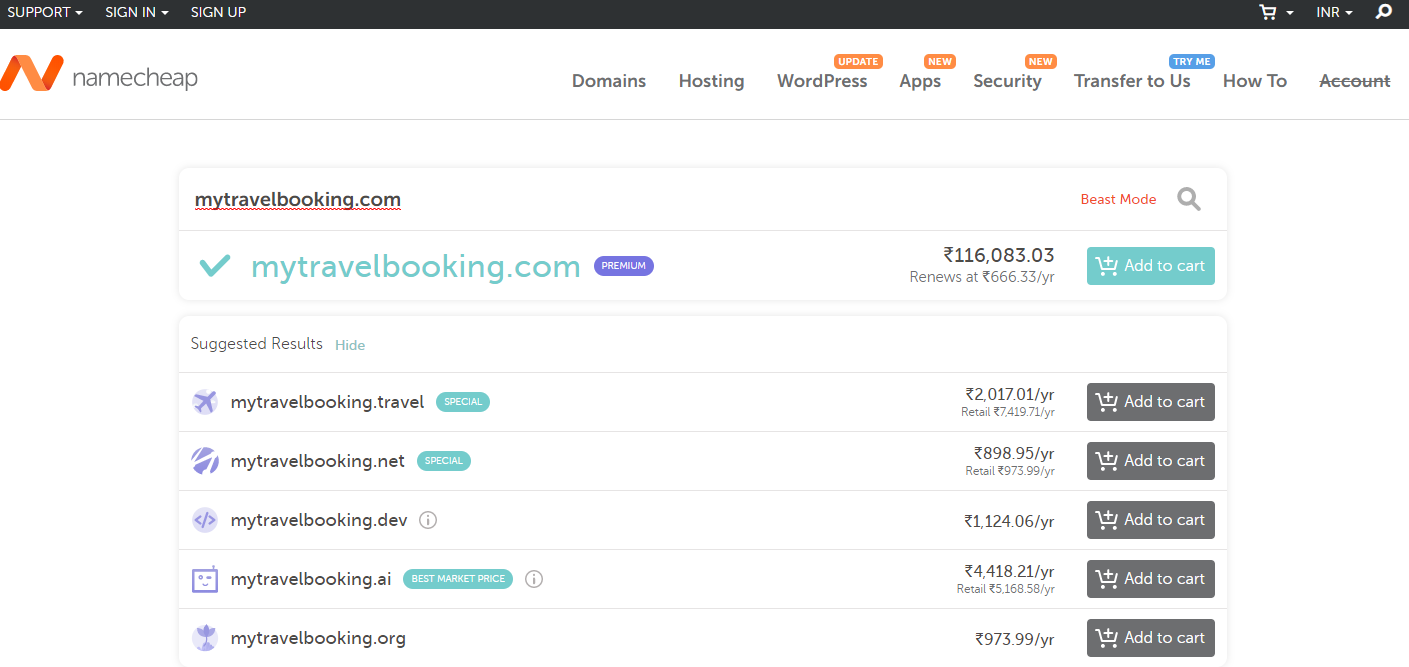This screenshot has height=667, width=1409.
Task: Click SPECIAL badge on mytravelbooking.net
Action: (444, 461)
